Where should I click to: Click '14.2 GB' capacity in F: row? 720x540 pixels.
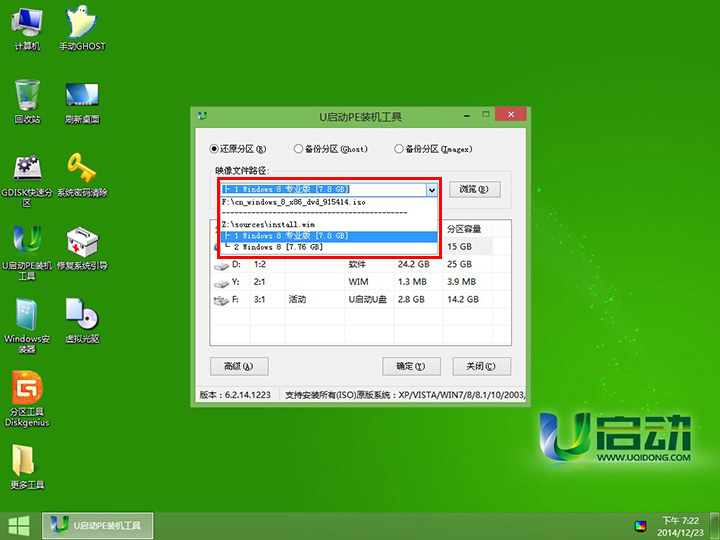pyautogui.click(x=463, y=299)
